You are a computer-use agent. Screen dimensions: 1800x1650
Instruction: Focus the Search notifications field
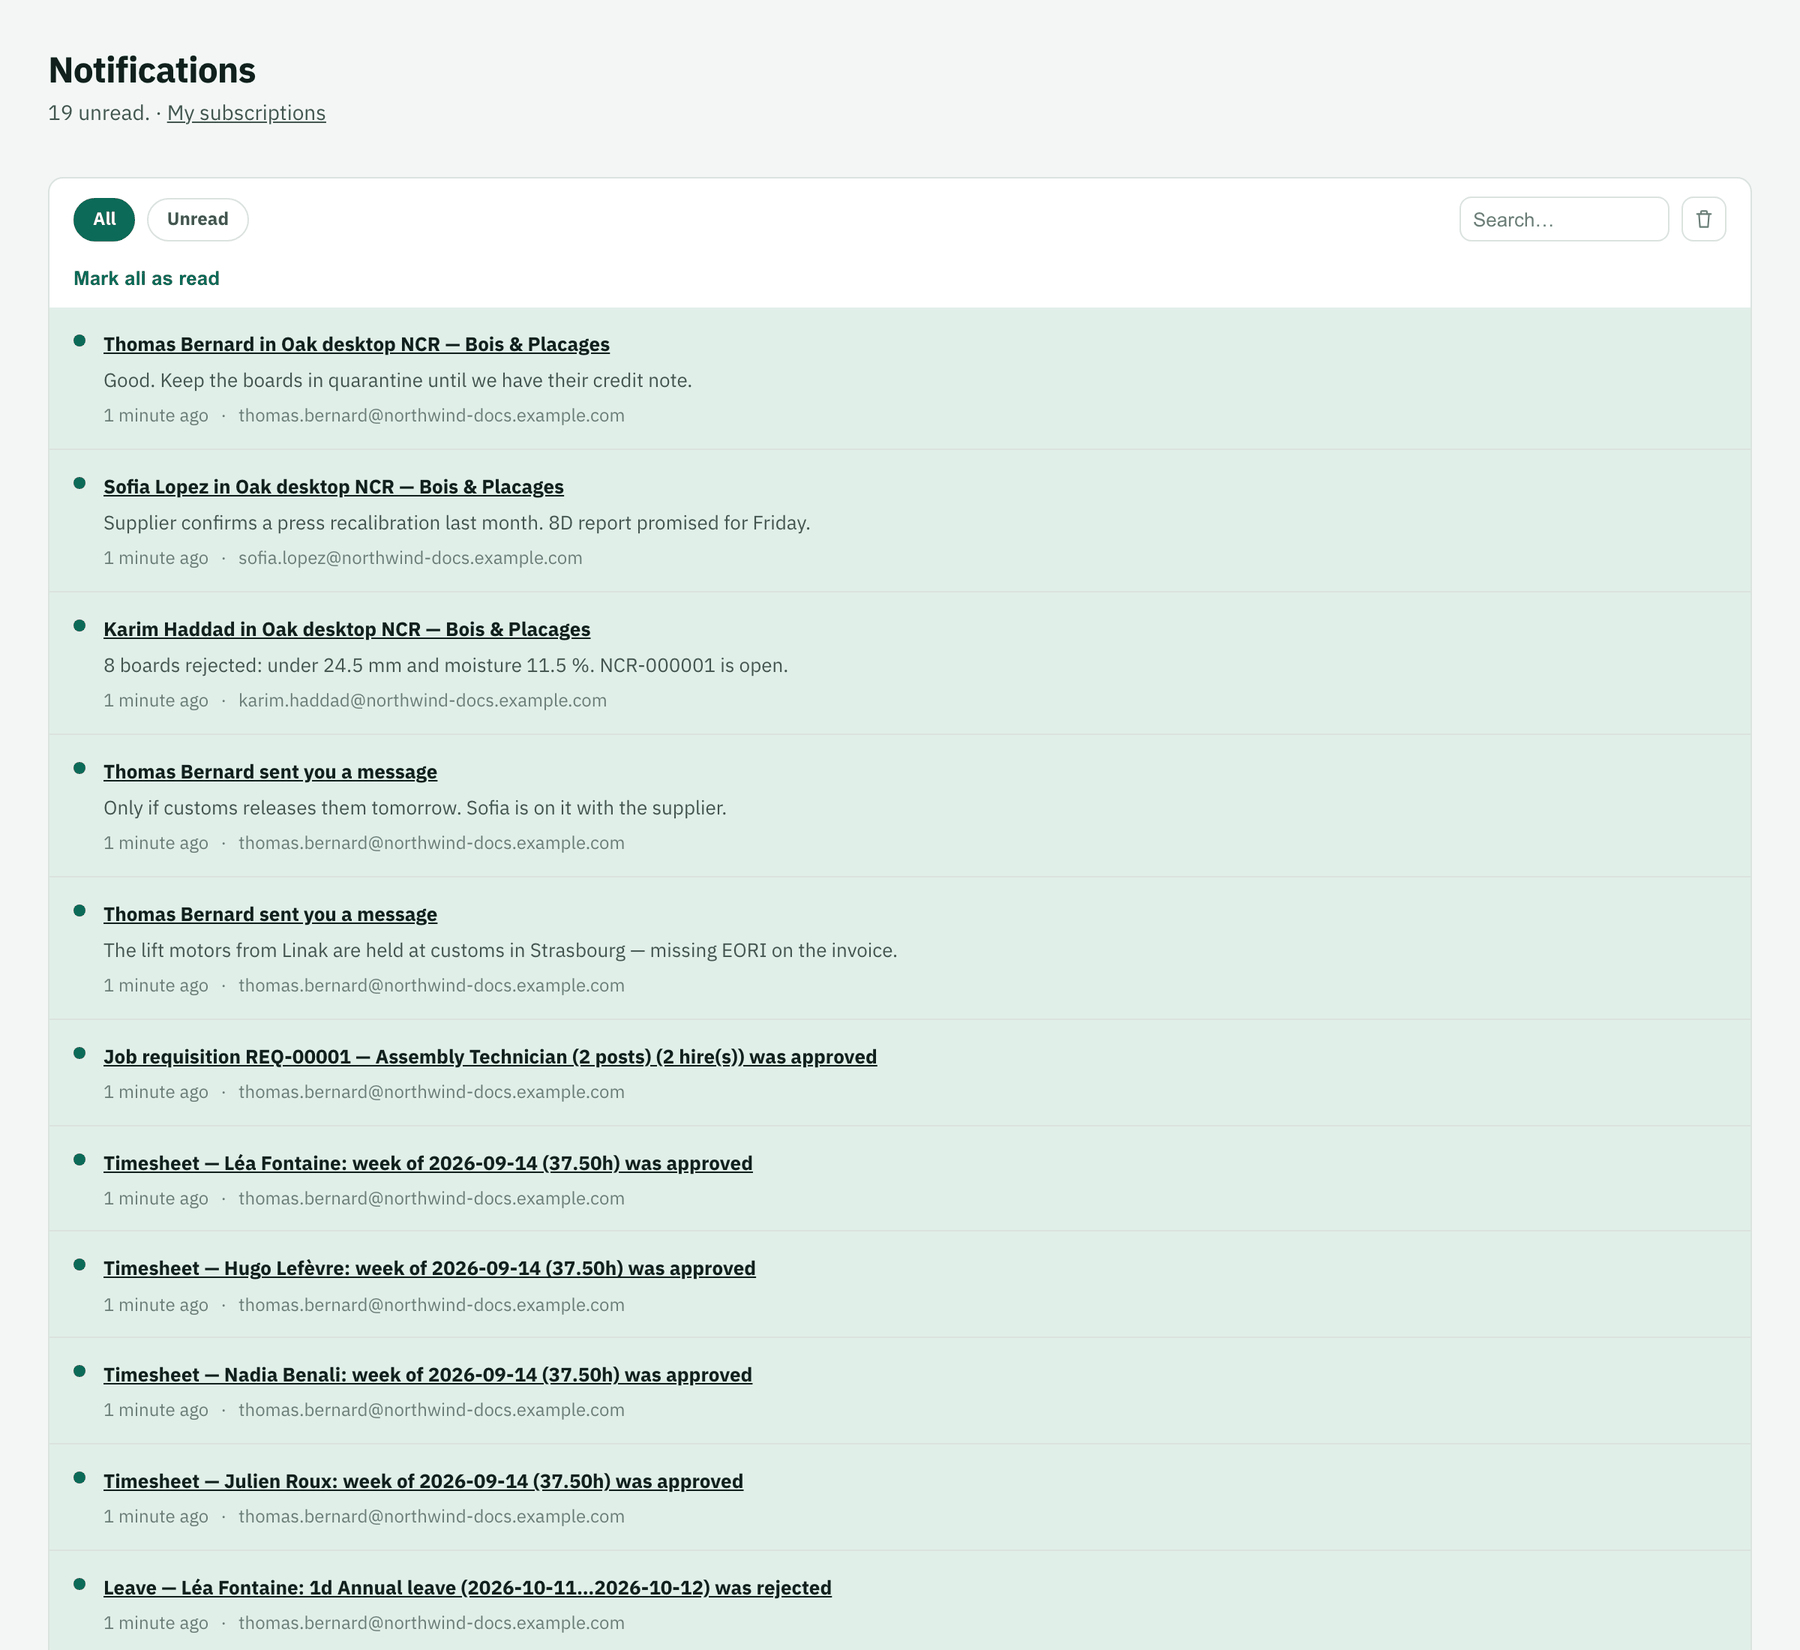coord(1564,219)
